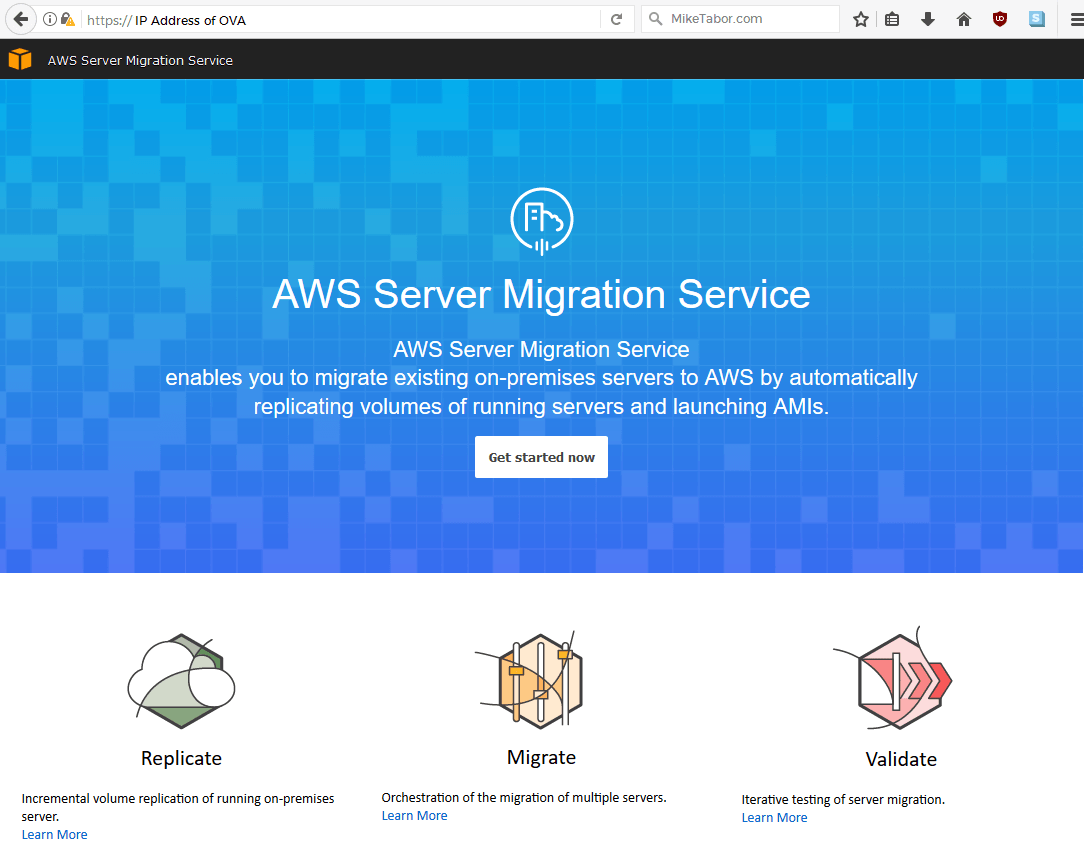Focus the address bar URL field
Screen dimensions: 1084x848
[x=339, y=20]
